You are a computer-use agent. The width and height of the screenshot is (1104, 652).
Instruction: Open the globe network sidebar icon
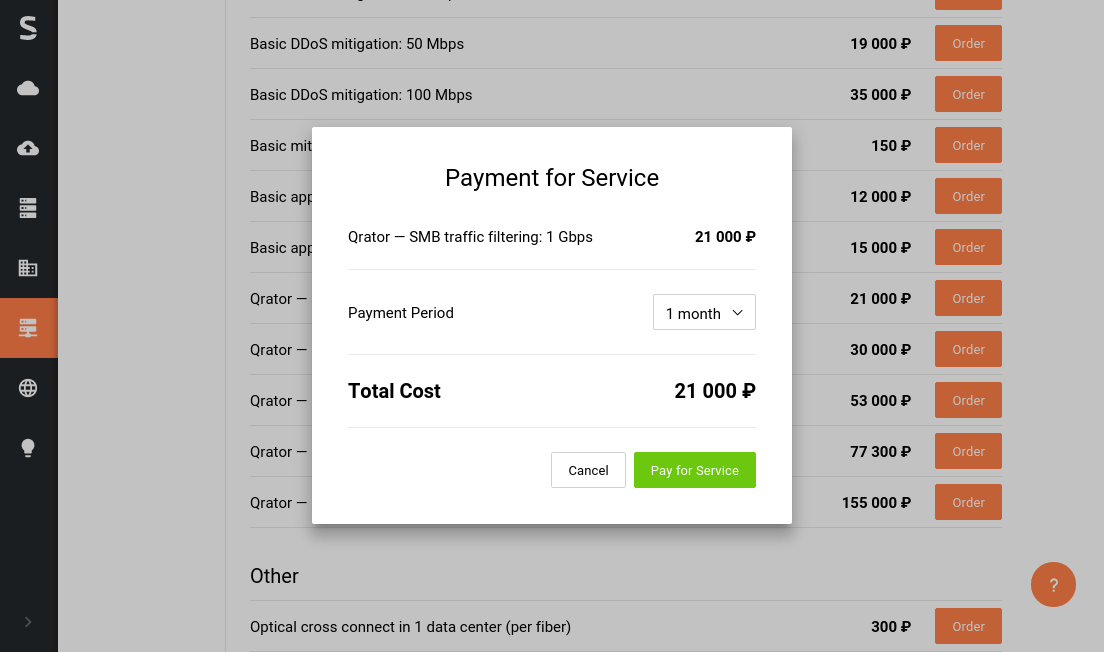28,388
